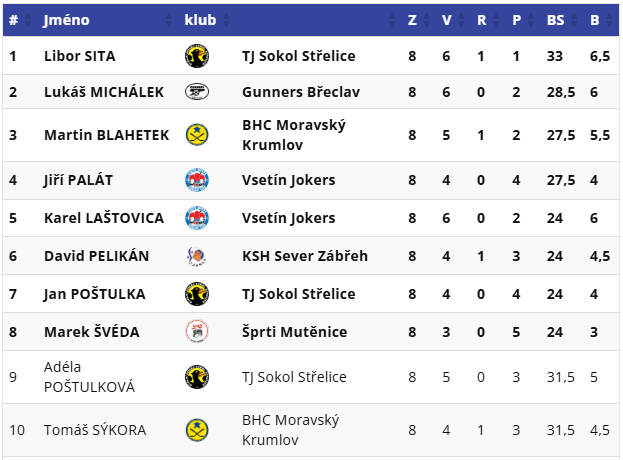Image resolution: width=623 pixels, height=460 pixels.
Task: Click the Vsetín Jokers logo in Jiří PALÁT's row
Action: [197, 180]
